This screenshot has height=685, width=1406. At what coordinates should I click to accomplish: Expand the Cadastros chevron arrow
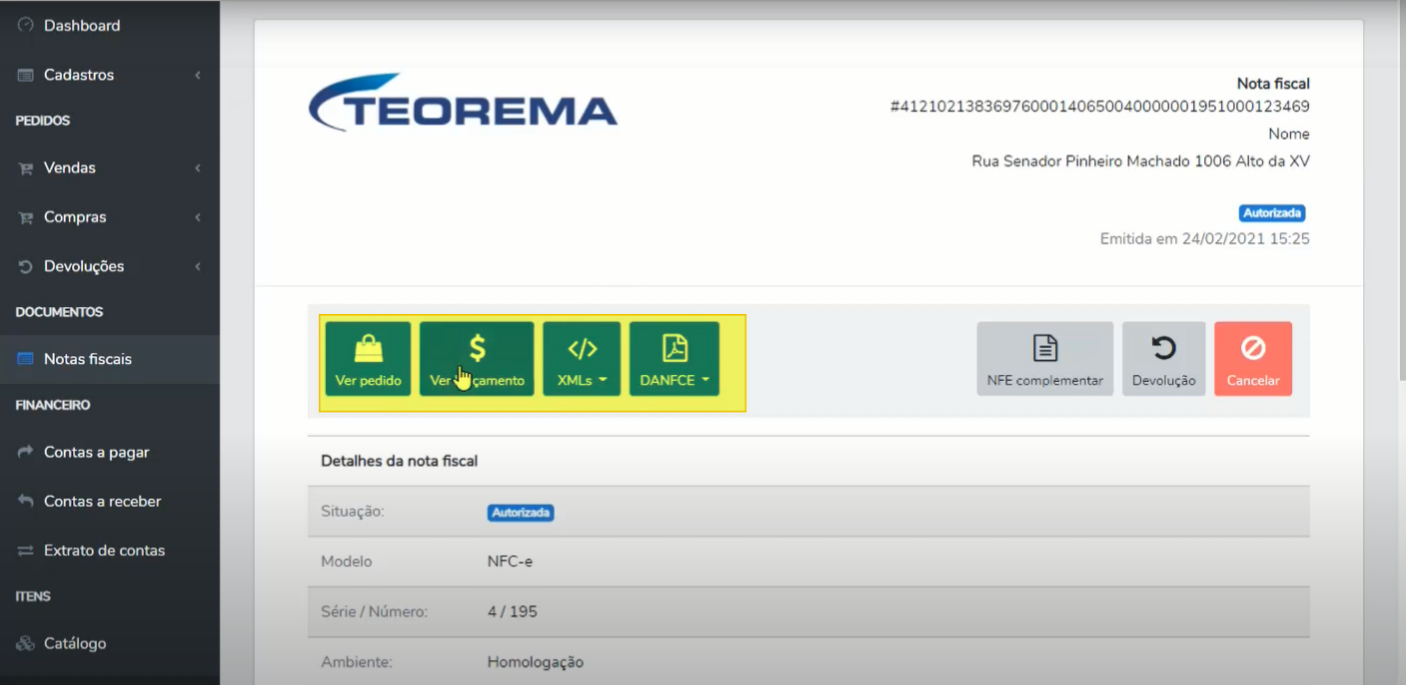pos(198,75)
